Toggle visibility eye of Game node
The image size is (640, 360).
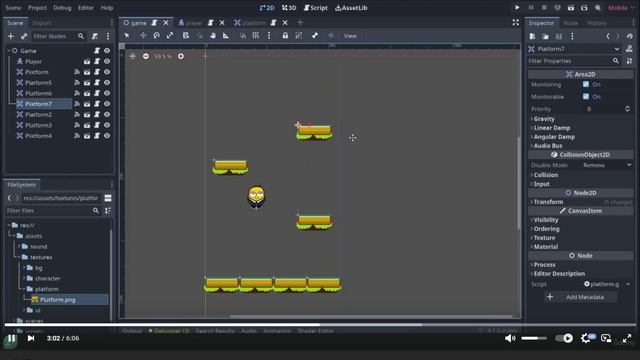[107, 51]
